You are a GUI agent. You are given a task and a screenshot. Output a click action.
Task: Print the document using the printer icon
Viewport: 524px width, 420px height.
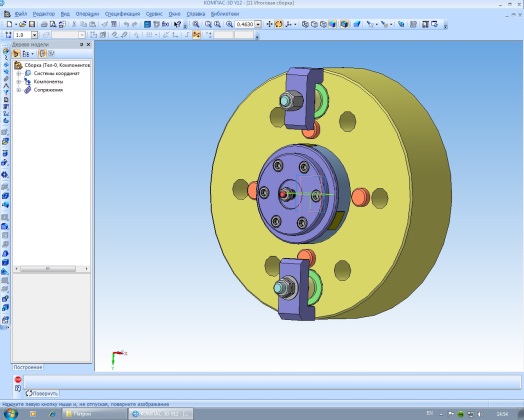click(x=44, y=24)
